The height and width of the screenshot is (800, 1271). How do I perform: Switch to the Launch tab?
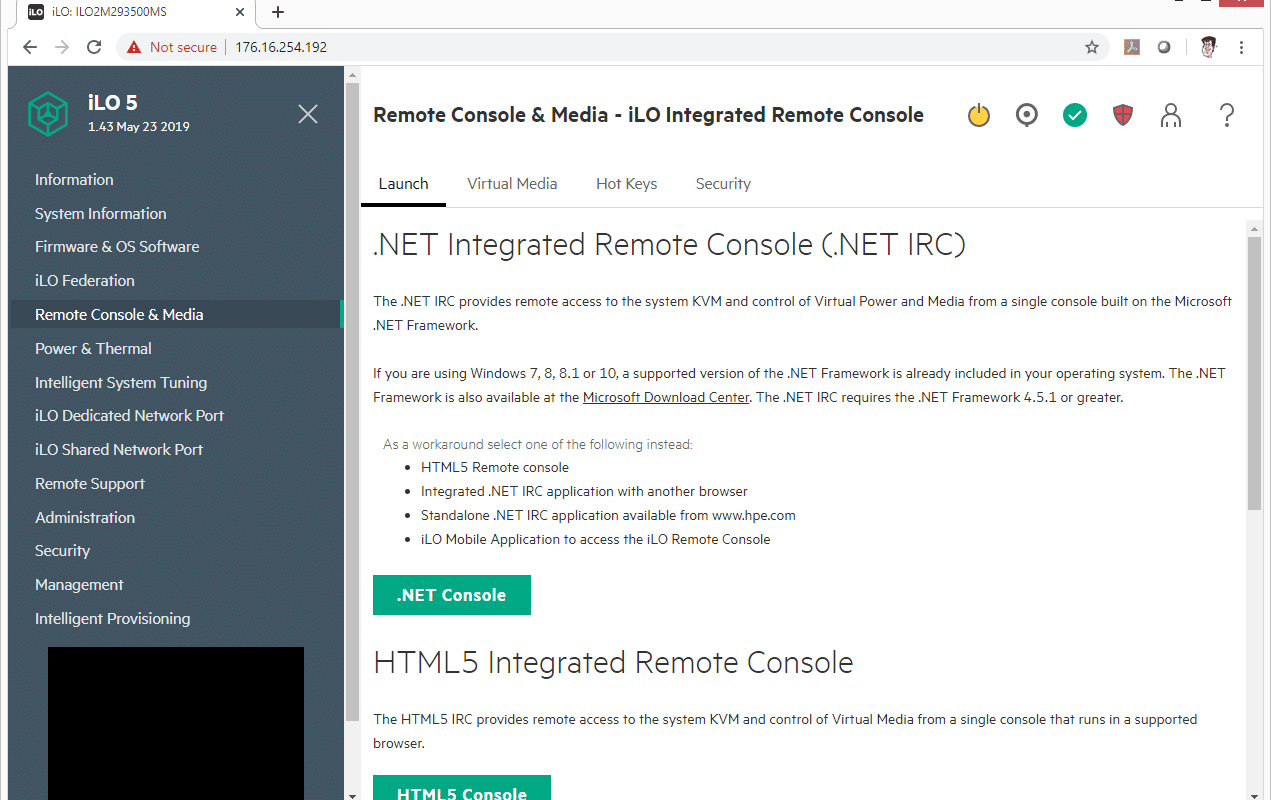(x=403, y=184)
